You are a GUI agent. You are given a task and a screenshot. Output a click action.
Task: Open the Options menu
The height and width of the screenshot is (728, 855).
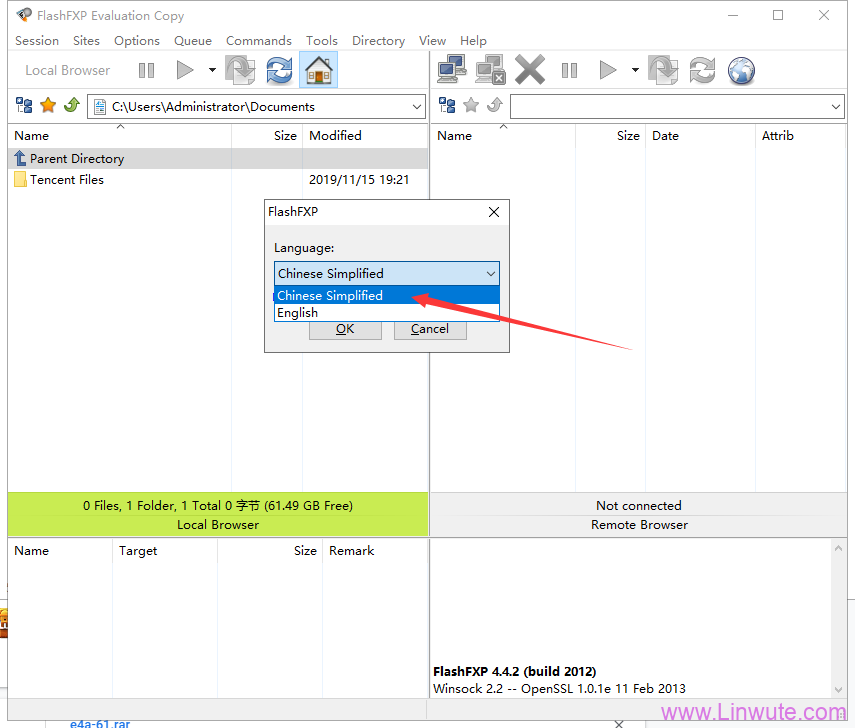pos(137,41)
